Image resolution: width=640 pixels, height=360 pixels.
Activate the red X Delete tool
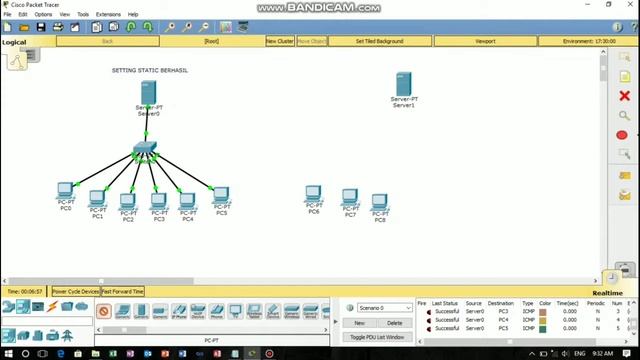[x=624, y=96]
